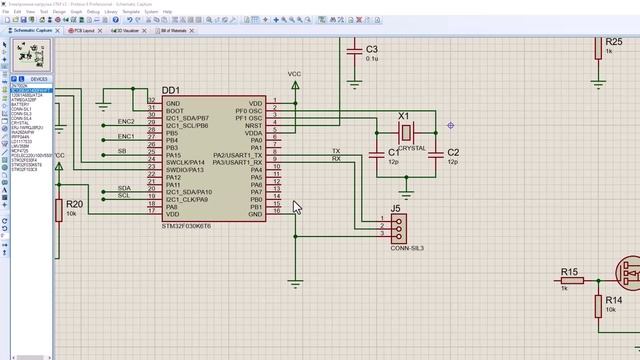The width and height of the screenshot is (640, 360).
Task: Open the File menu
Action: point(6,11)
